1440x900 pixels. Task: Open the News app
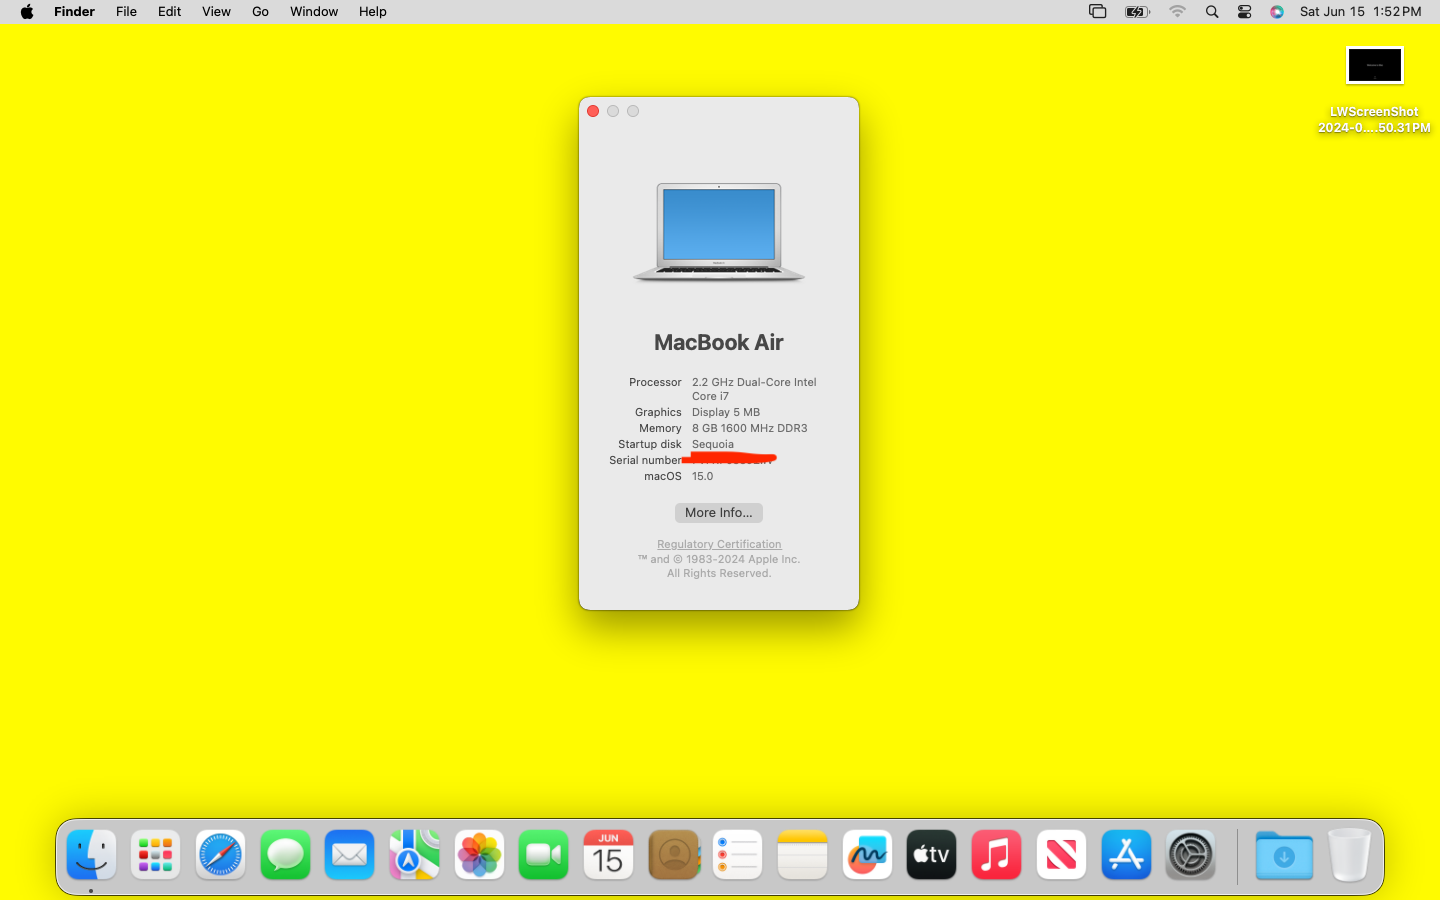(x=1061, y=855)
